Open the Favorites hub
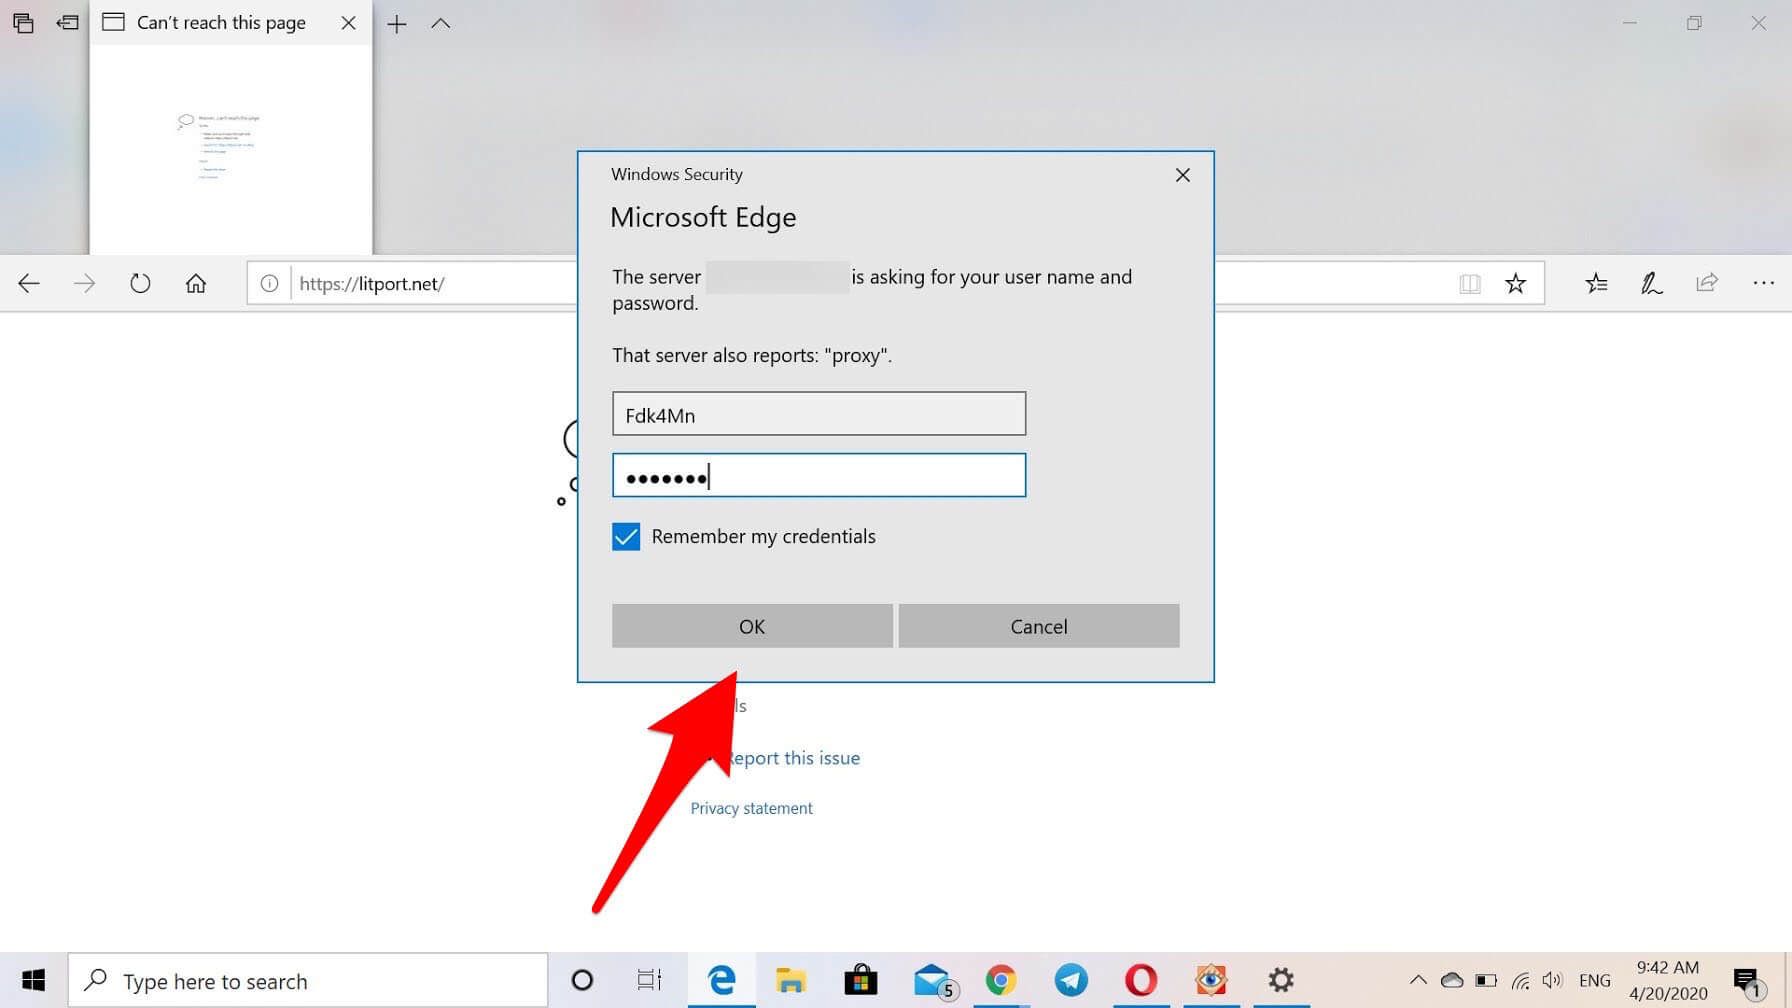Screen dimensions: 1792x1008 pos(1596,283)
